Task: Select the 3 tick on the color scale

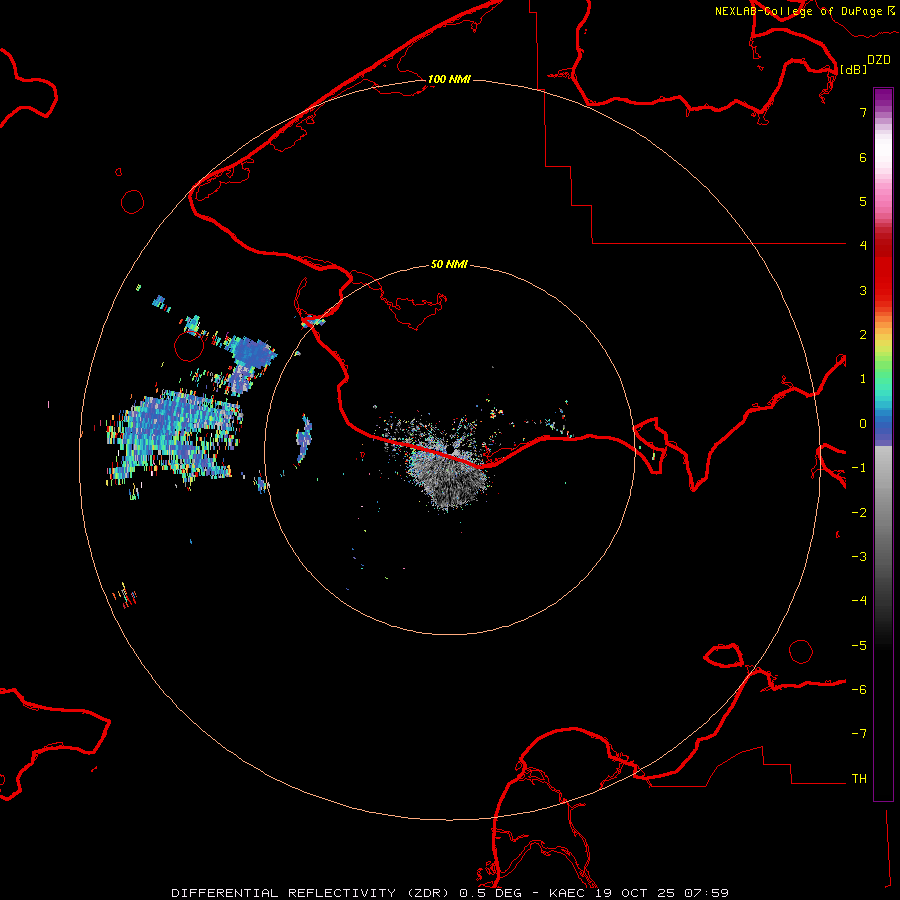Action: click(863, 290)
